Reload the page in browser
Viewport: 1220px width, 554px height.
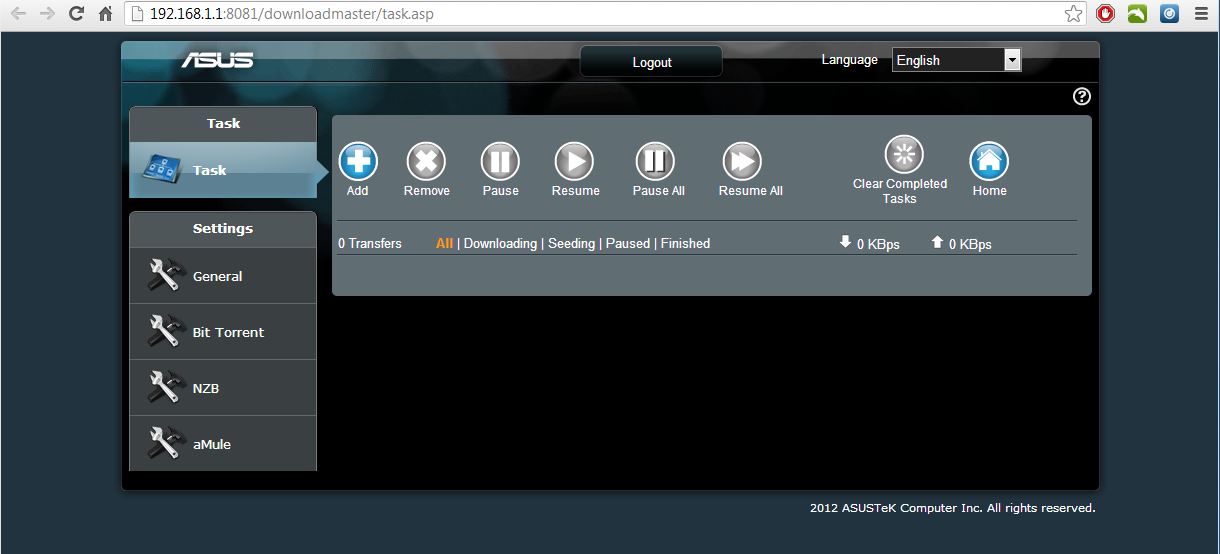76,14
